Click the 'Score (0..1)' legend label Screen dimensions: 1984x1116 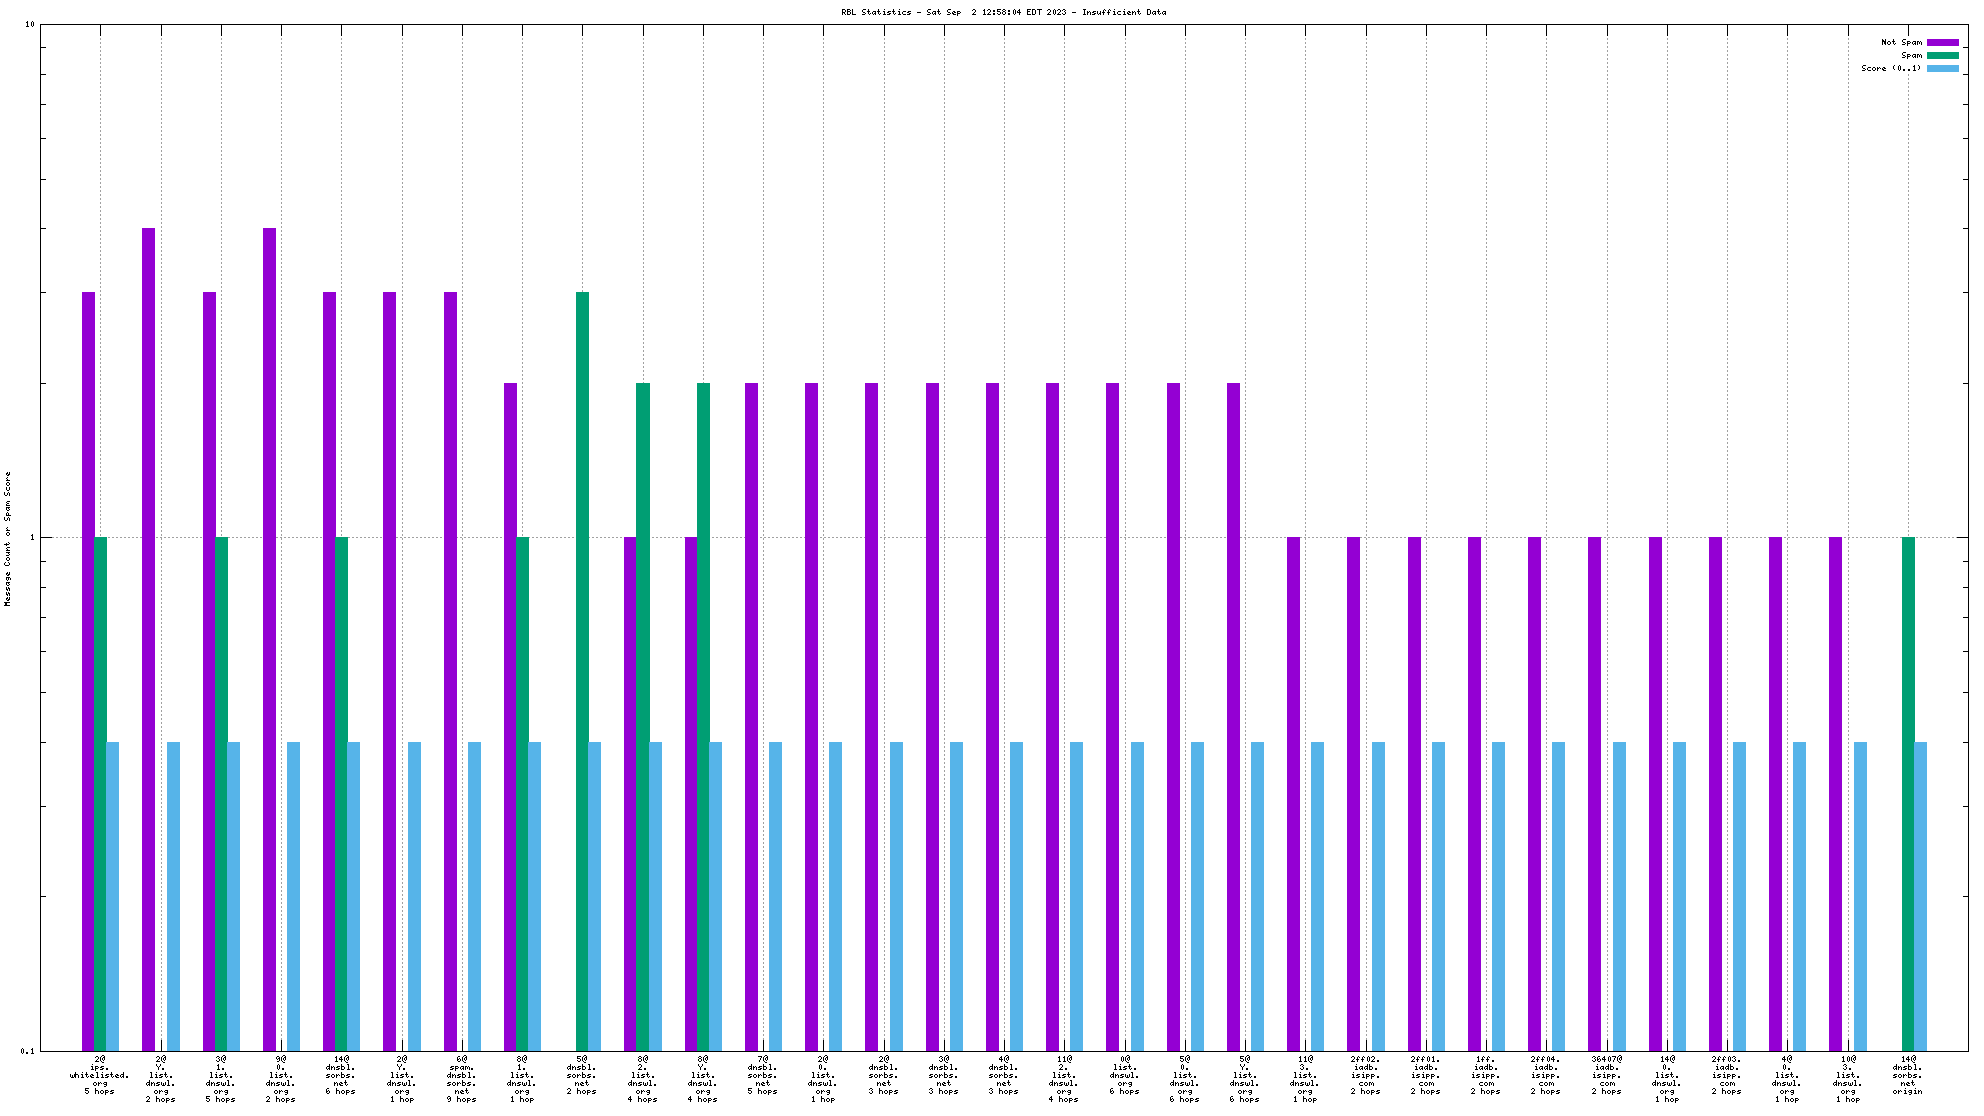pyautogui.click(x=1890, y=68)
